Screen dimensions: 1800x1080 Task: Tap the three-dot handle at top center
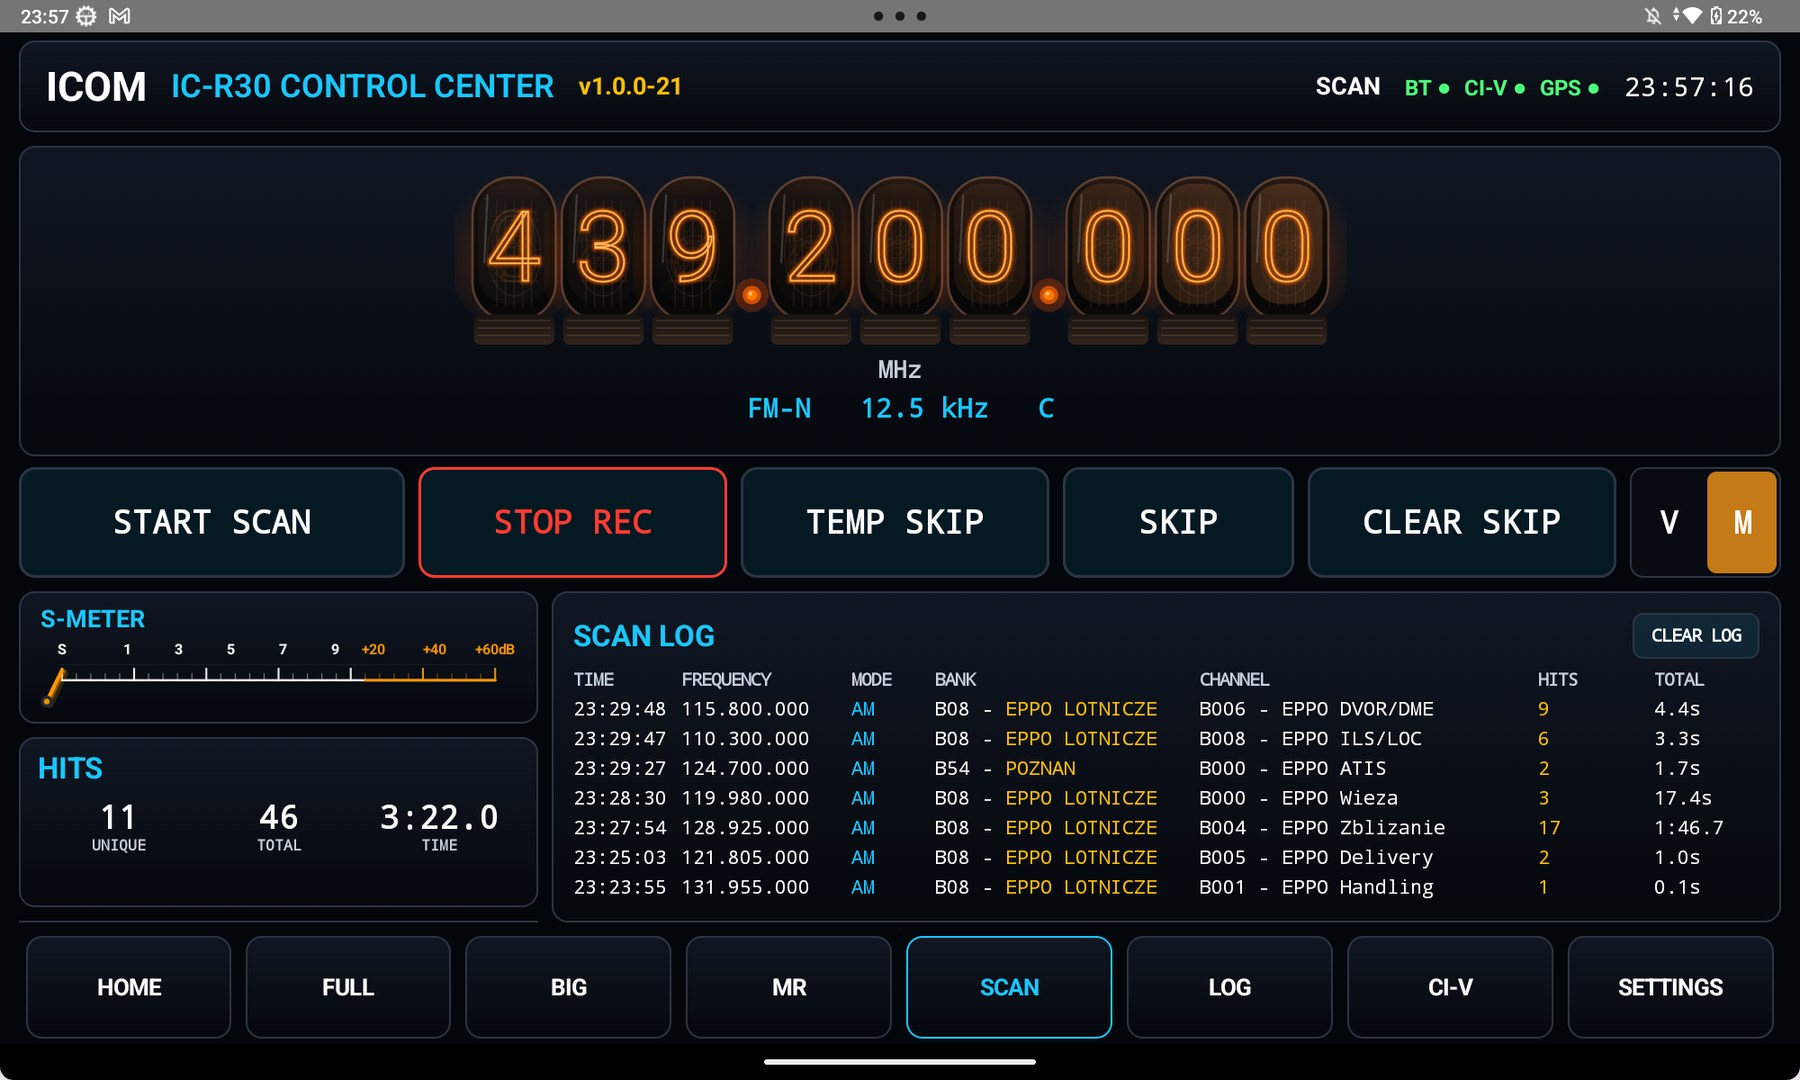tap(900, 16)
